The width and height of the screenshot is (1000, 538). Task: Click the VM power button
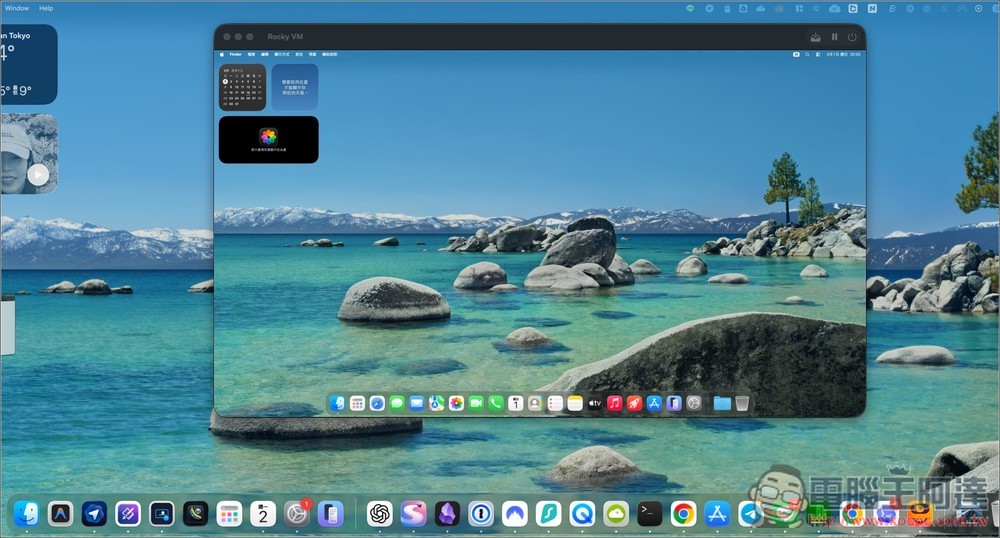[x=852, y=37]
